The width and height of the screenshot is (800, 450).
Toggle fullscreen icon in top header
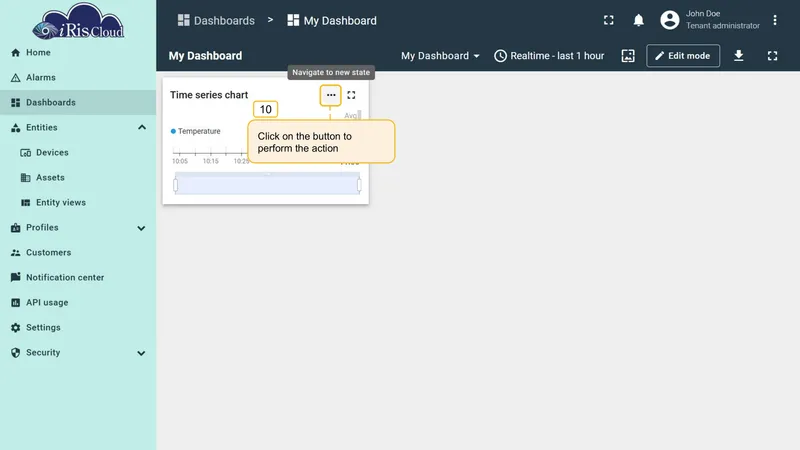[x=609, y=20]
